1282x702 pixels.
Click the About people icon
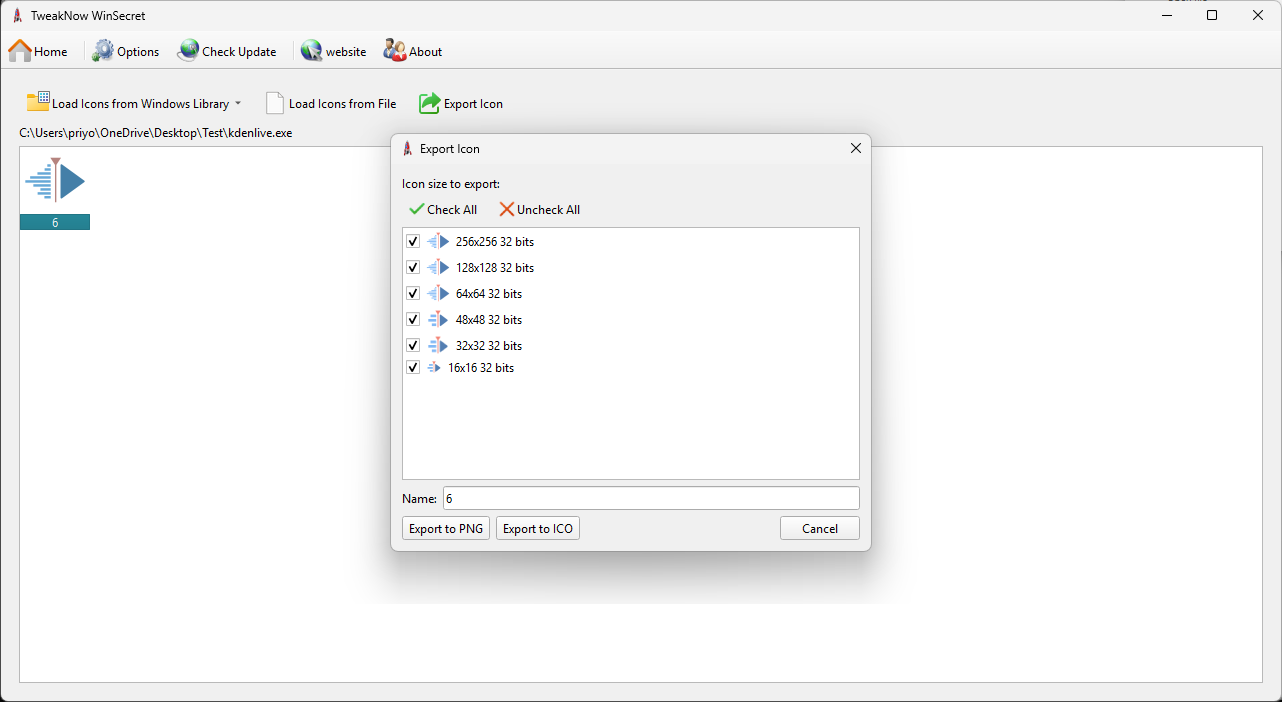click(395, 51)
